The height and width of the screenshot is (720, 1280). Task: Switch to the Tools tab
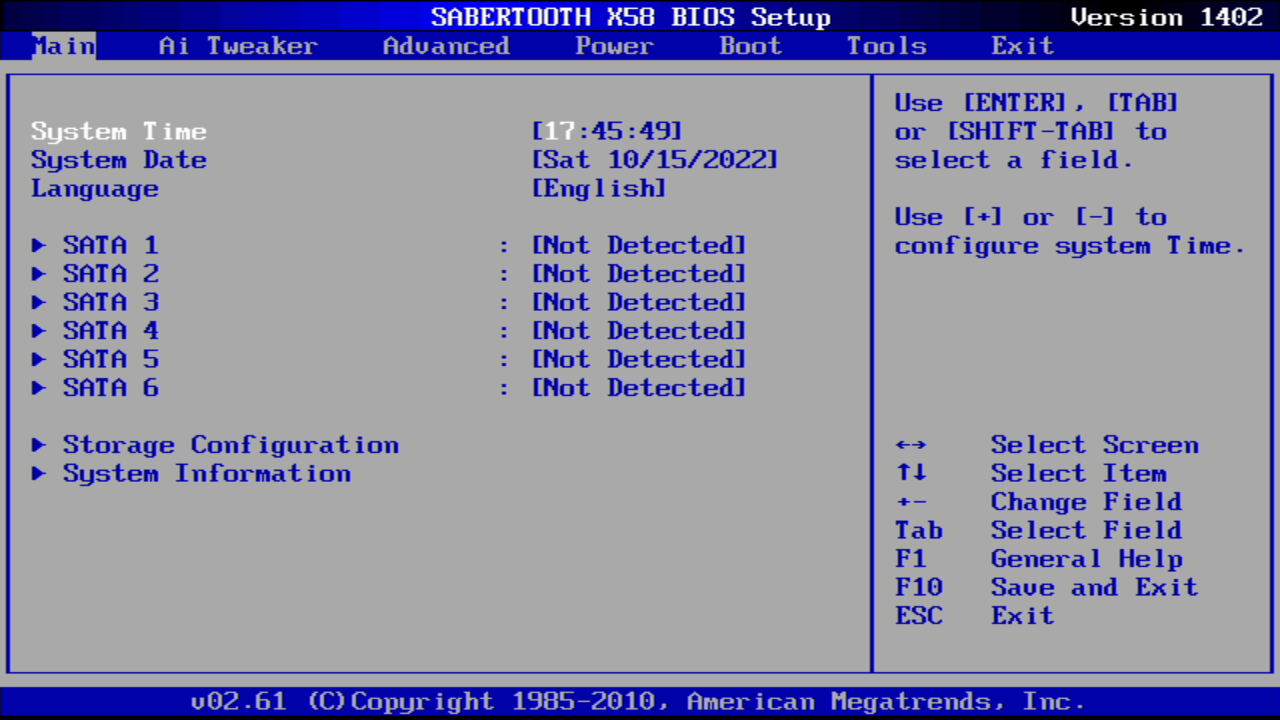point(886,46)
